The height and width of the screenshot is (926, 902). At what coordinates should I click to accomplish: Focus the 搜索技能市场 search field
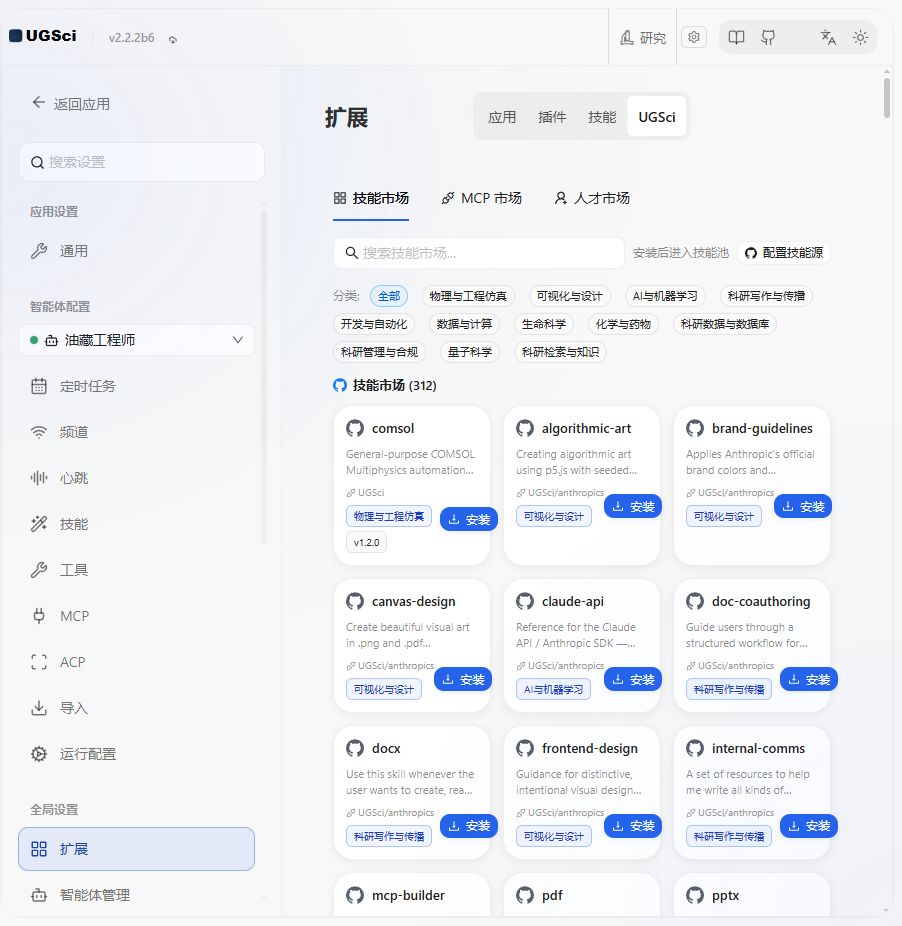[x=479, y=253]
